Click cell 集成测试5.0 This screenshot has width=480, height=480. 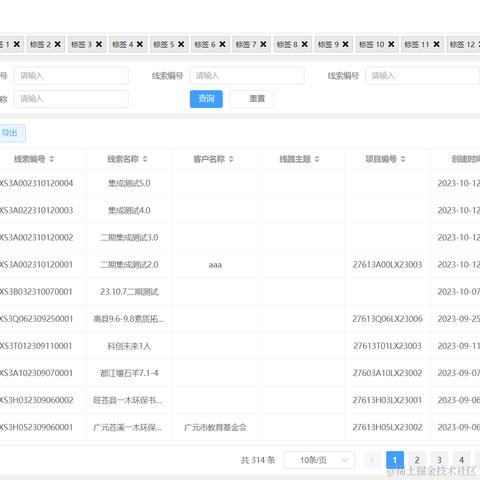point(129,183)
